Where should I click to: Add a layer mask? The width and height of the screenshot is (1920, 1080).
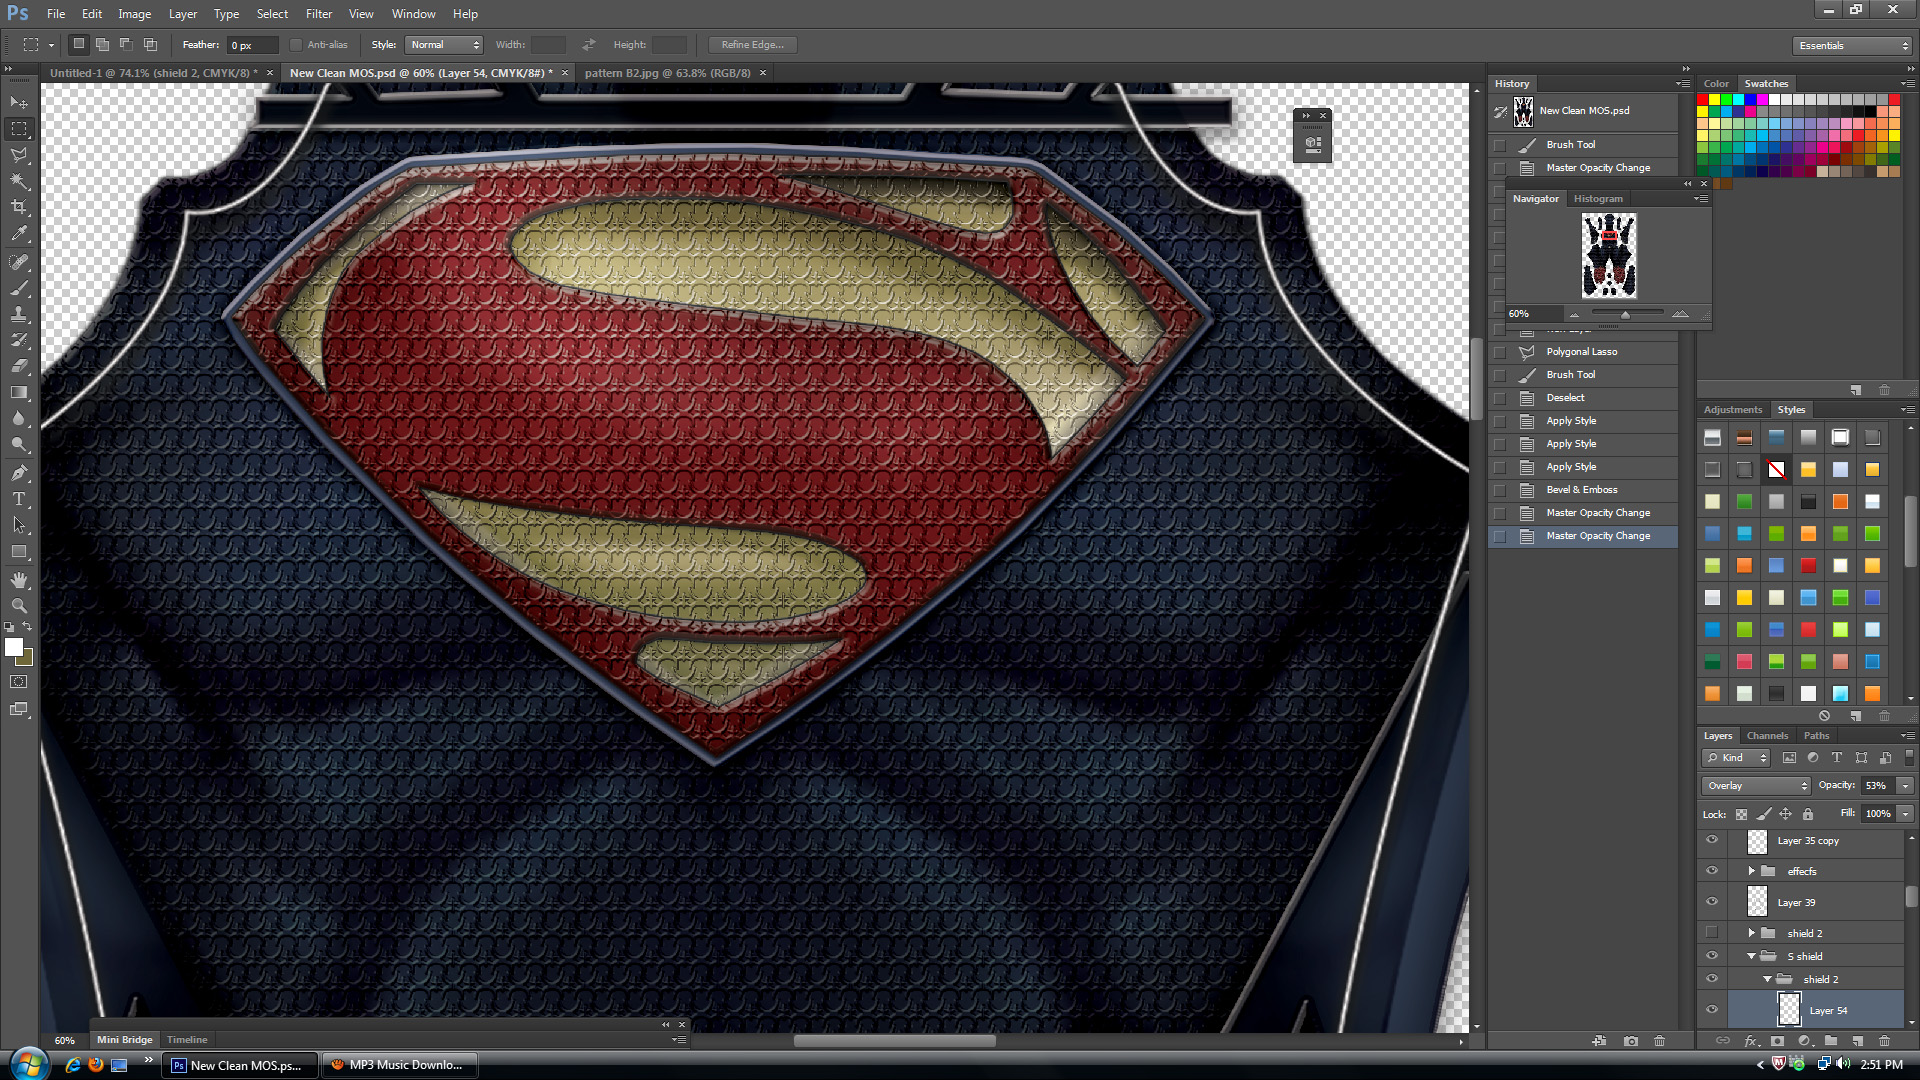1777,1041
